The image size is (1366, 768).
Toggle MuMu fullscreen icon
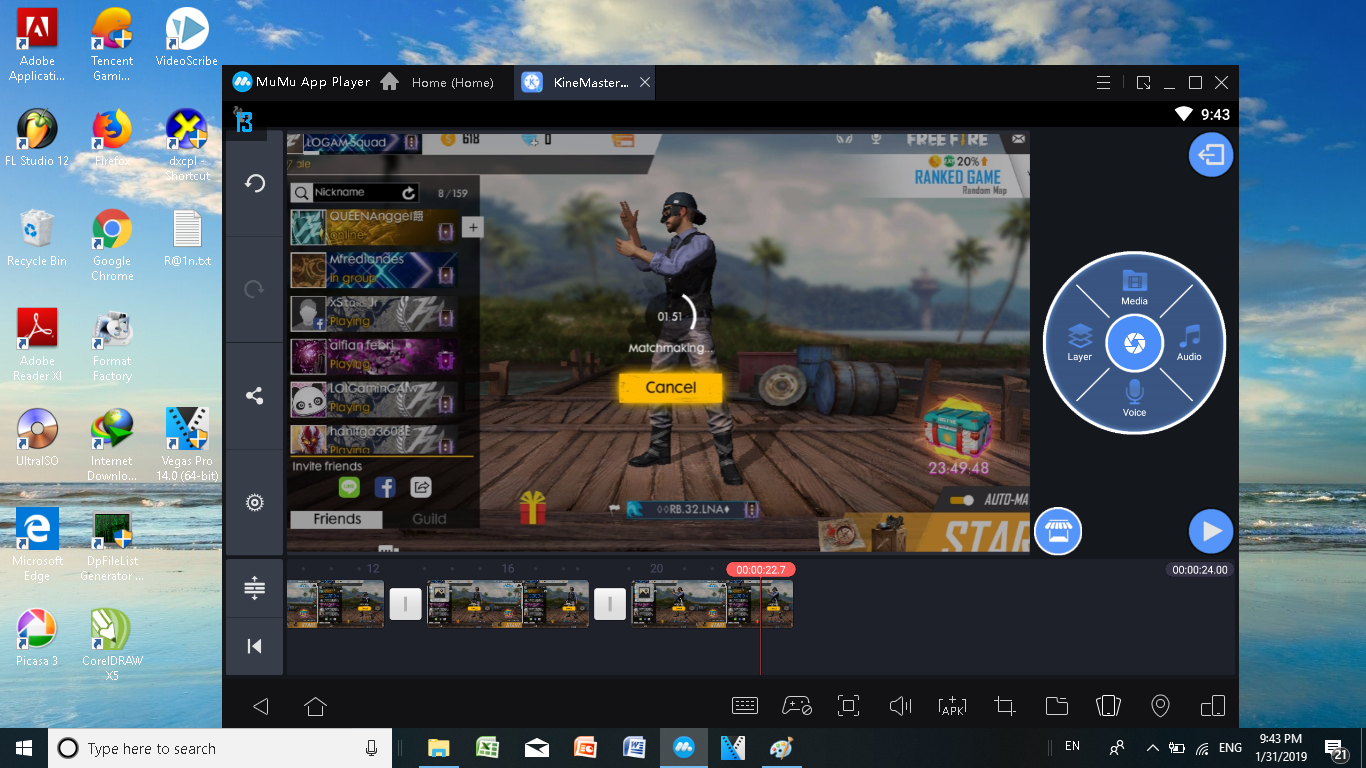click(848, 706)
